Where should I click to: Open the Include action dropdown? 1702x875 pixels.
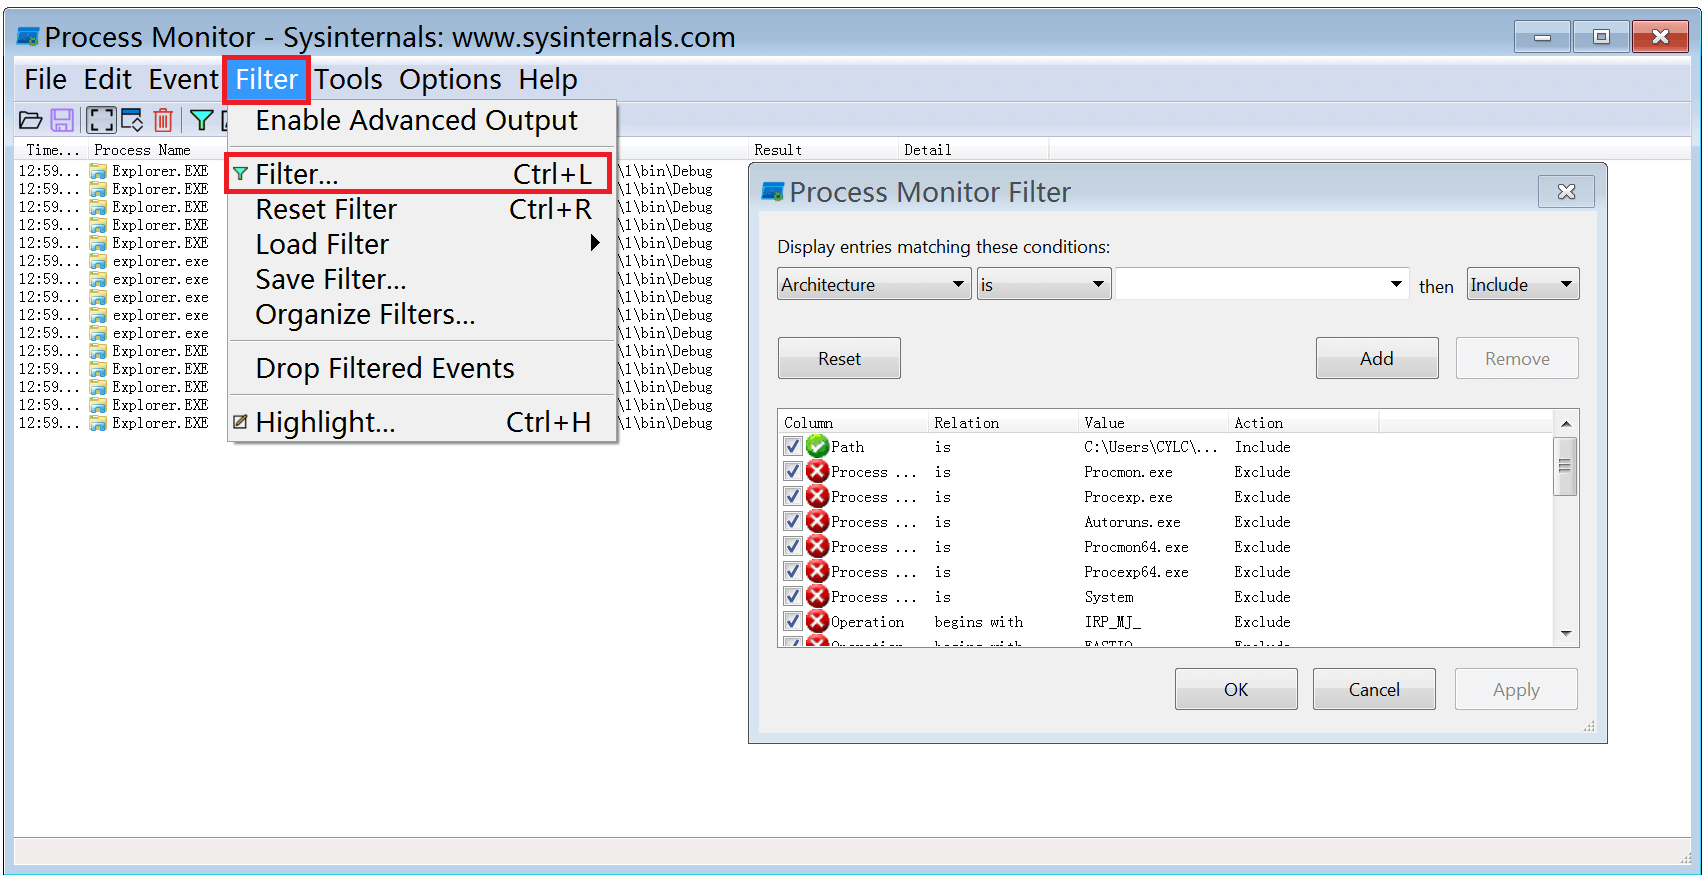[x=1522, y=285]
